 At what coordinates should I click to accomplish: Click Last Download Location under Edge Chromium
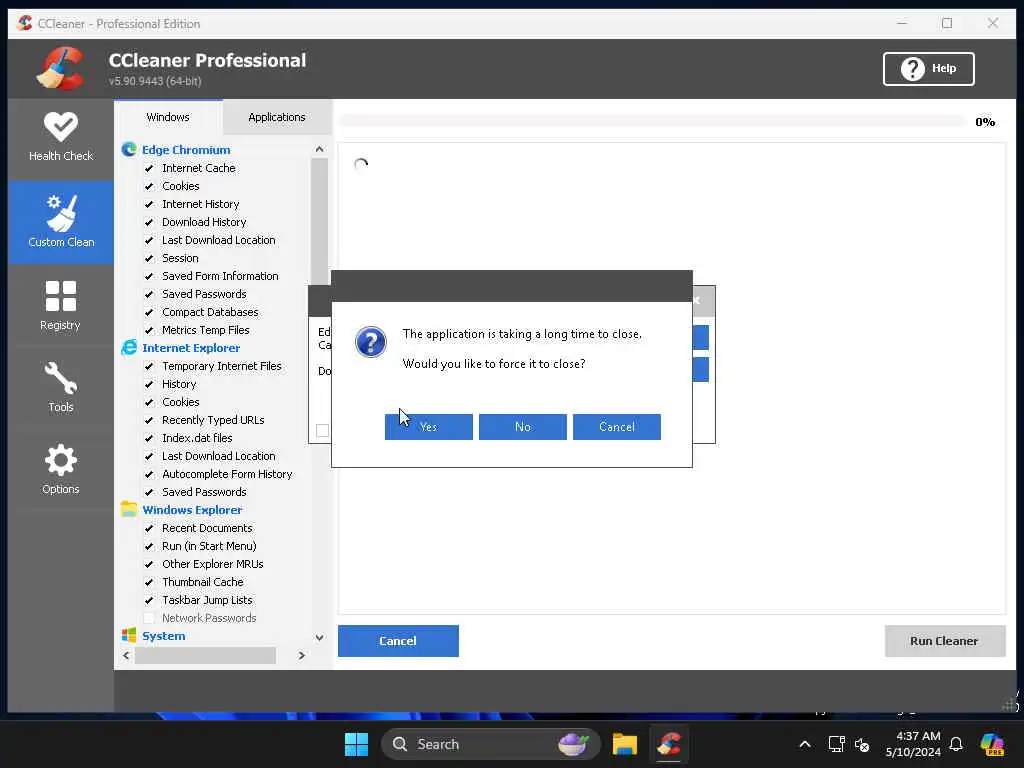219,240
